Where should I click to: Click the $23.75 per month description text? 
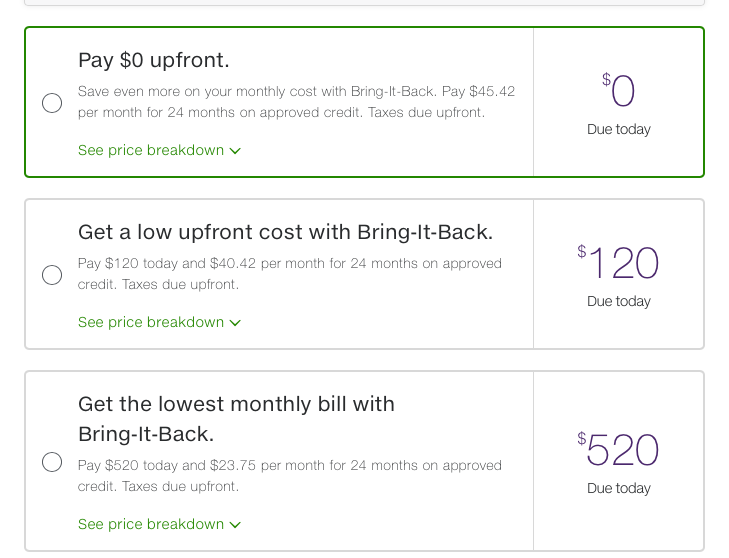tap(290, 476)
